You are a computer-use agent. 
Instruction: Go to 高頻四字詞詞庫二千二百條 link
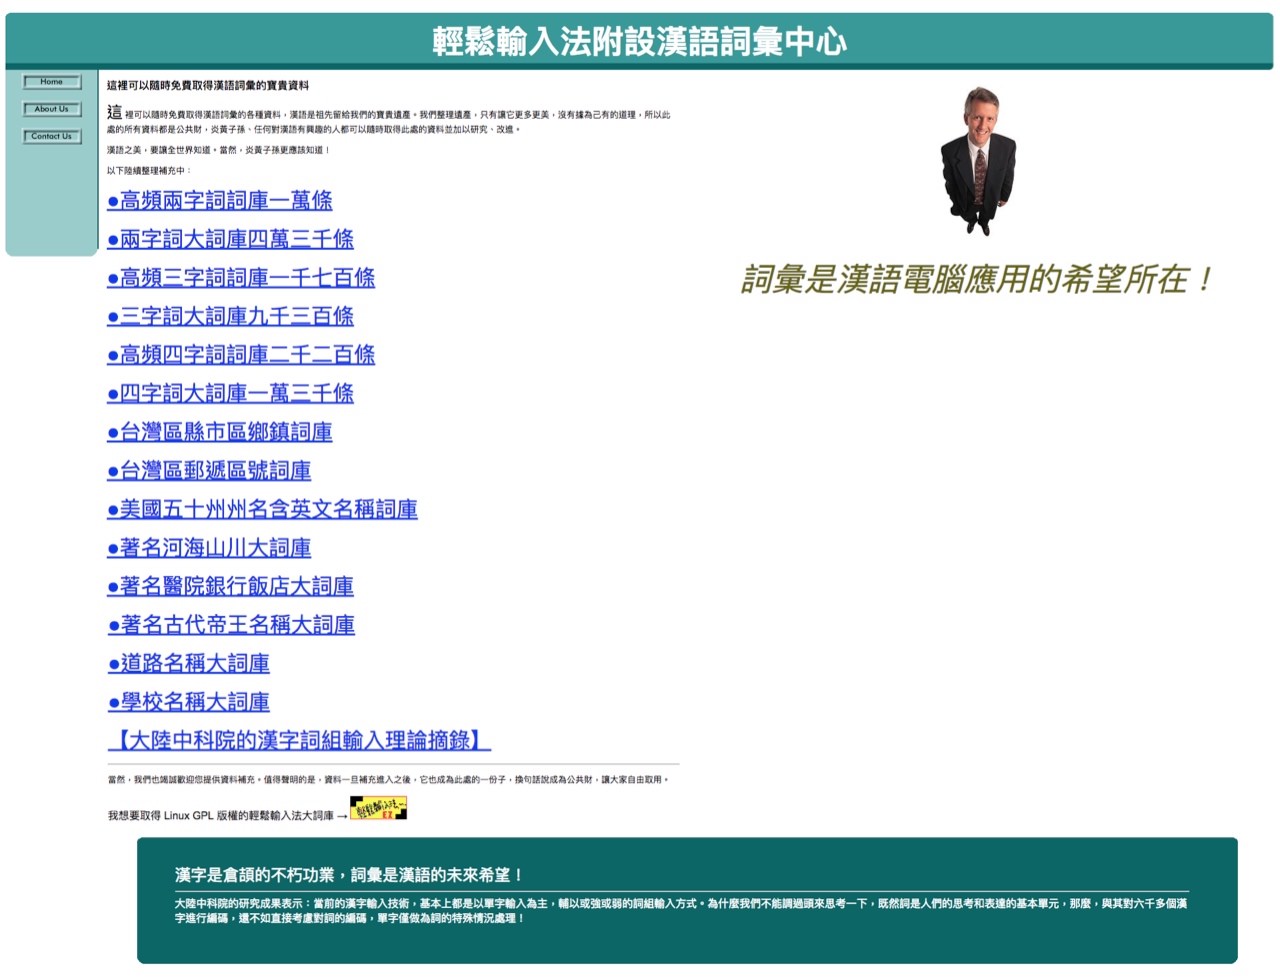pyautogui.click(x=241, y=355)
